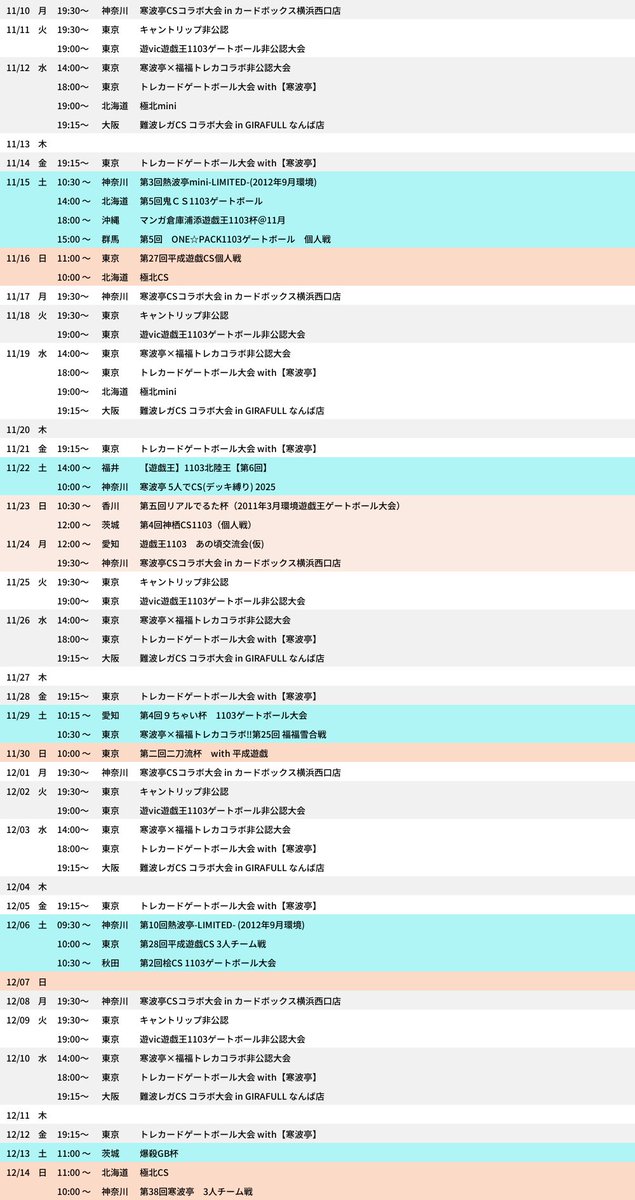Click the 秋田 location cell
Screen dimensions: 635x1200
click(111, 963)
